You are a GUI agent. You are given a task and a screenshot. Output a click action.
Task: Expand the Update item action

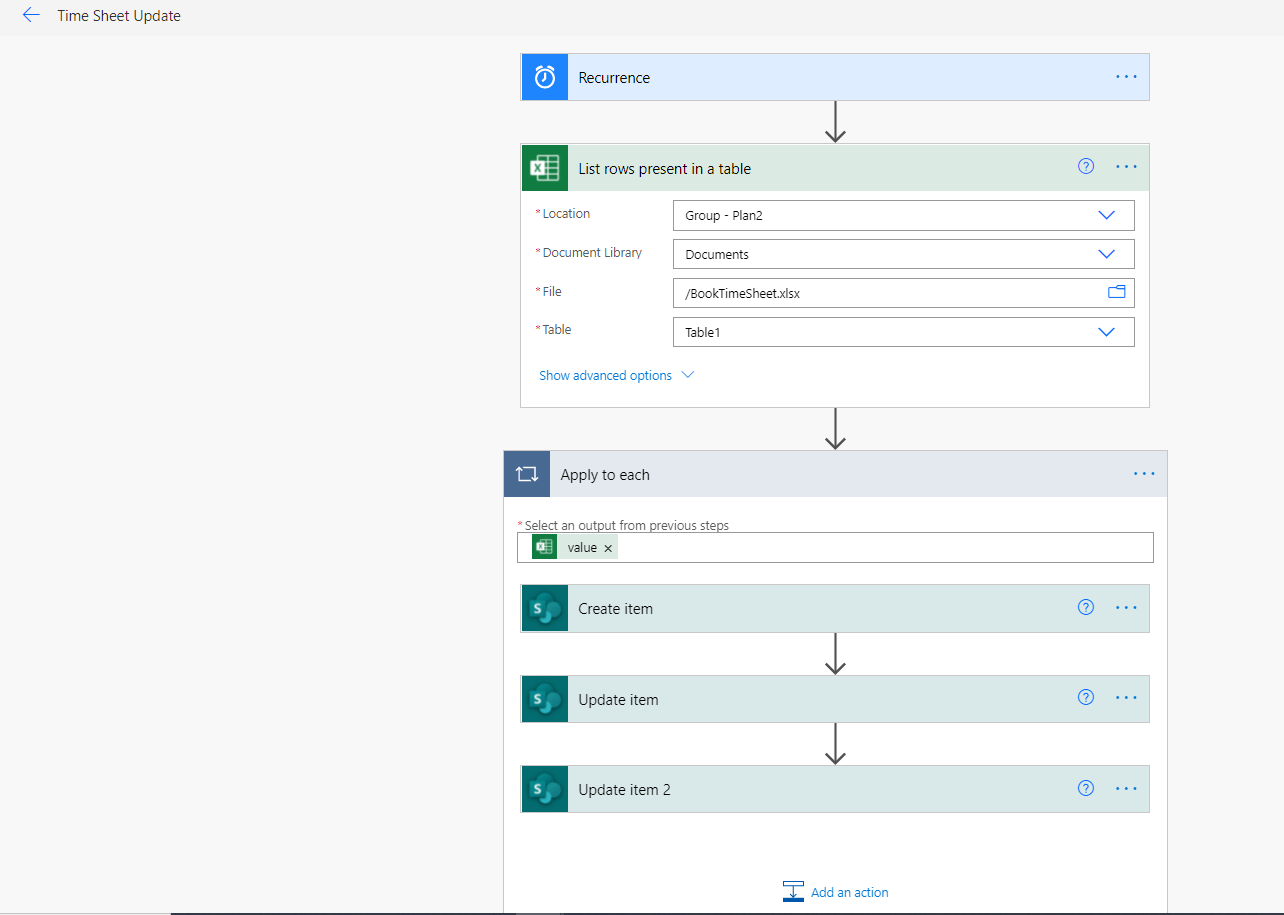coord(835,699)
